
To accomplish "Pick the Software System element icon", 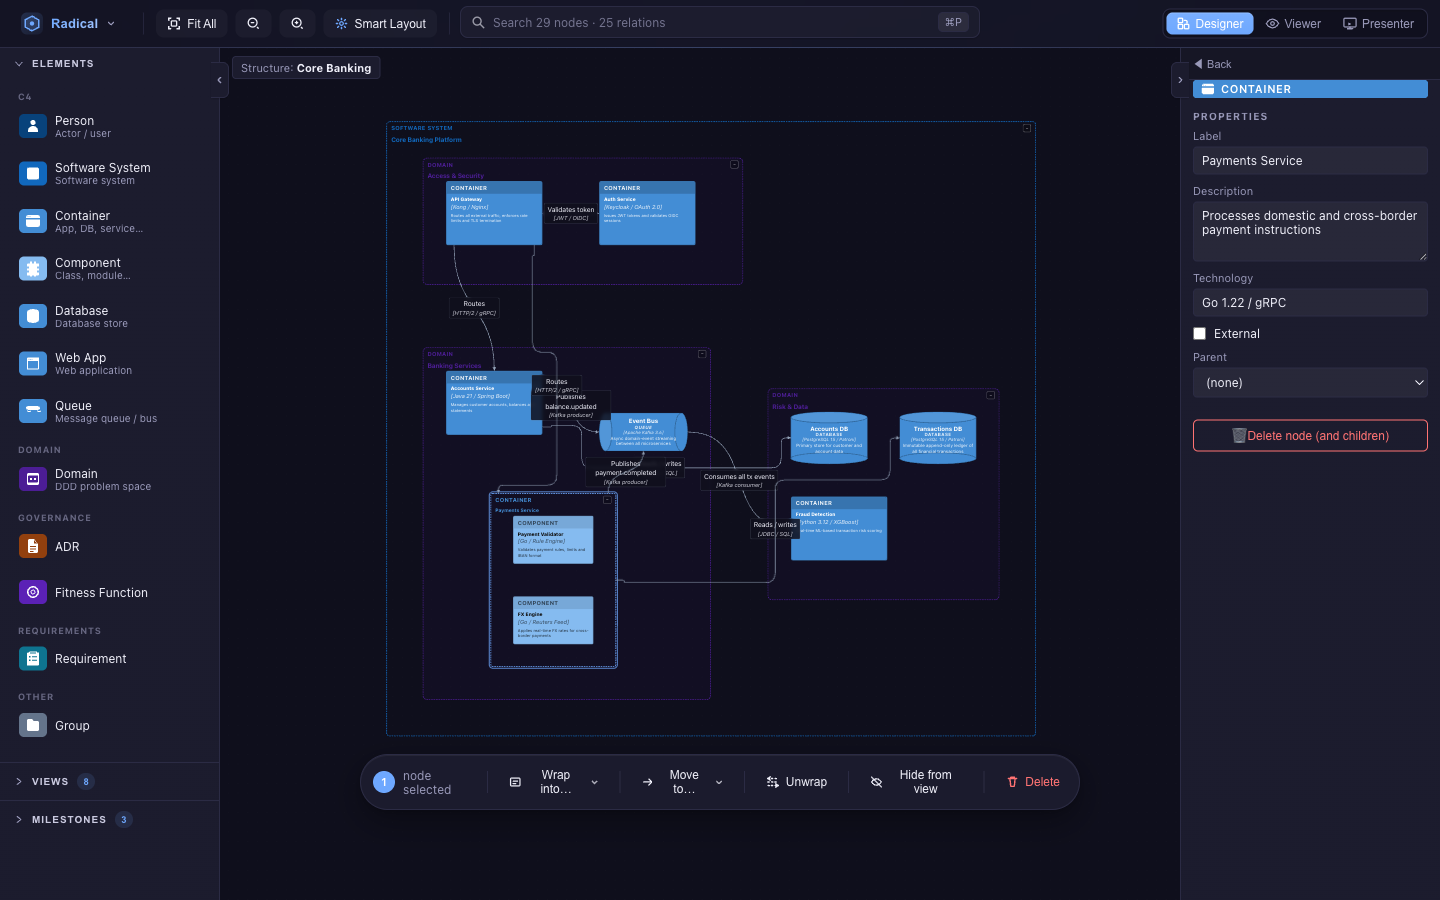I will tap(33, 174).
